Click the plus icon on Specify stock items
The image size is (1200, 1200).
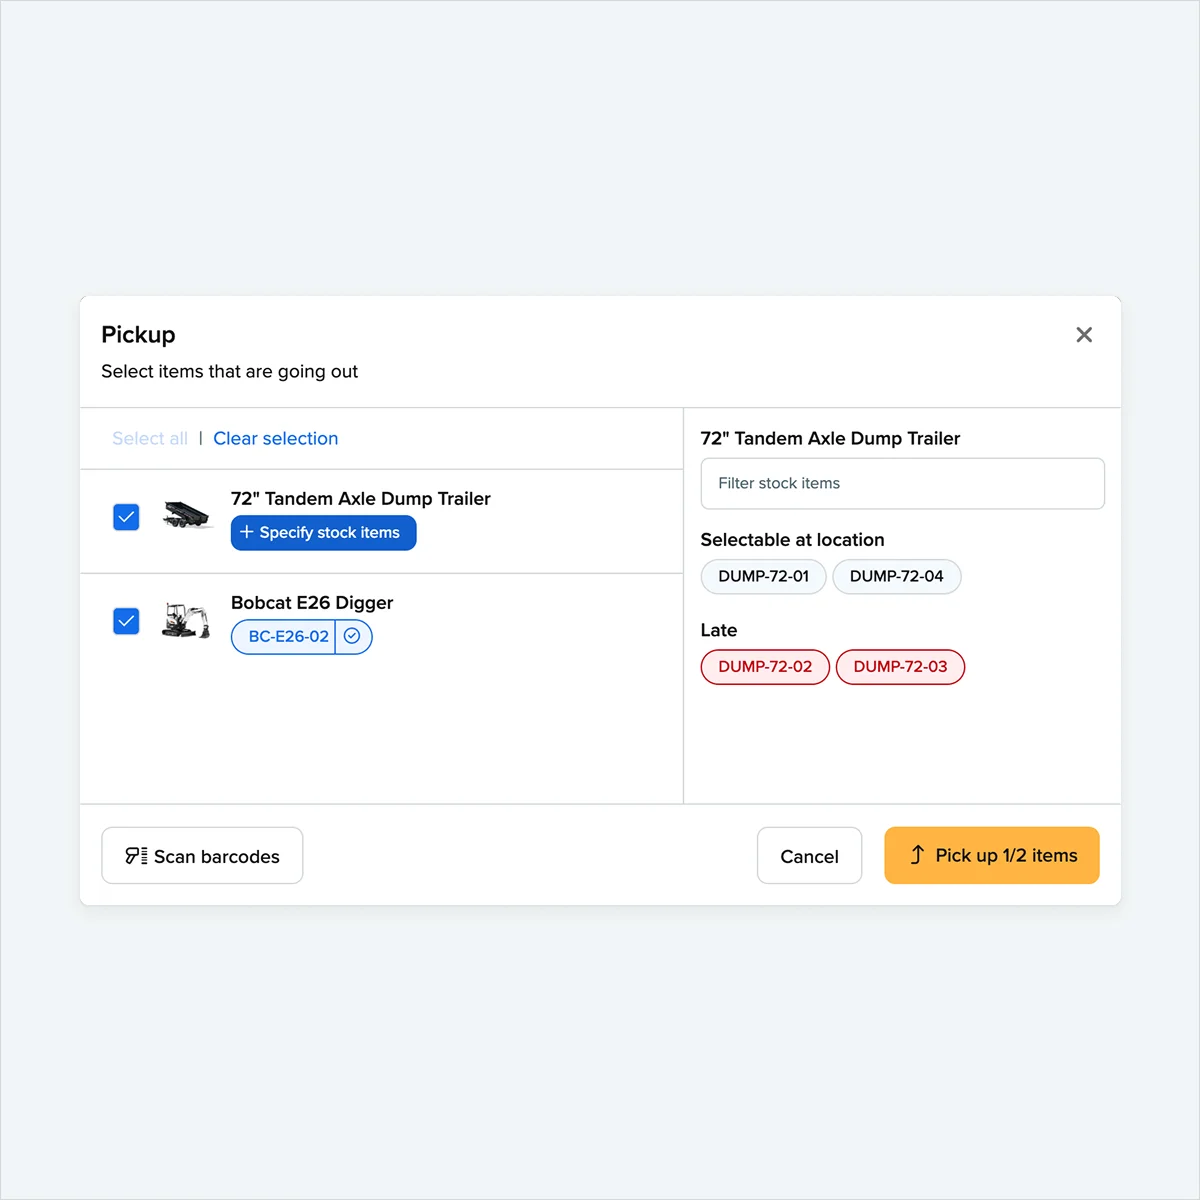point(248,532)
